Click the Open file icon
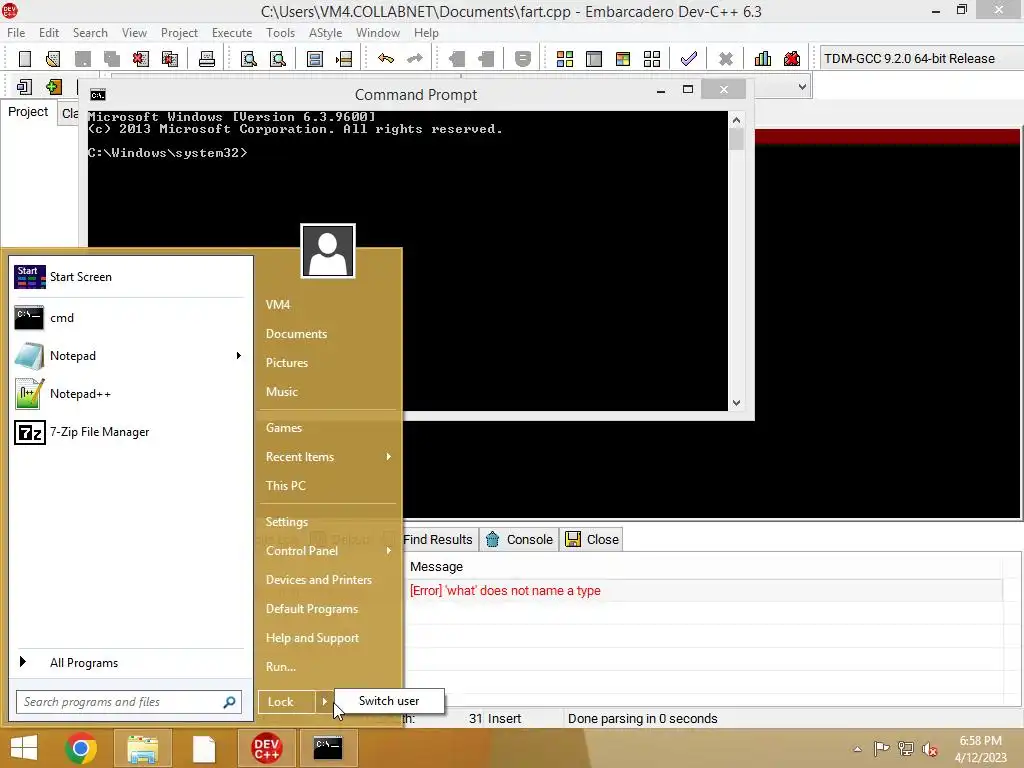The height and width of the screenshot is (768, 1024). coord(53,59)
